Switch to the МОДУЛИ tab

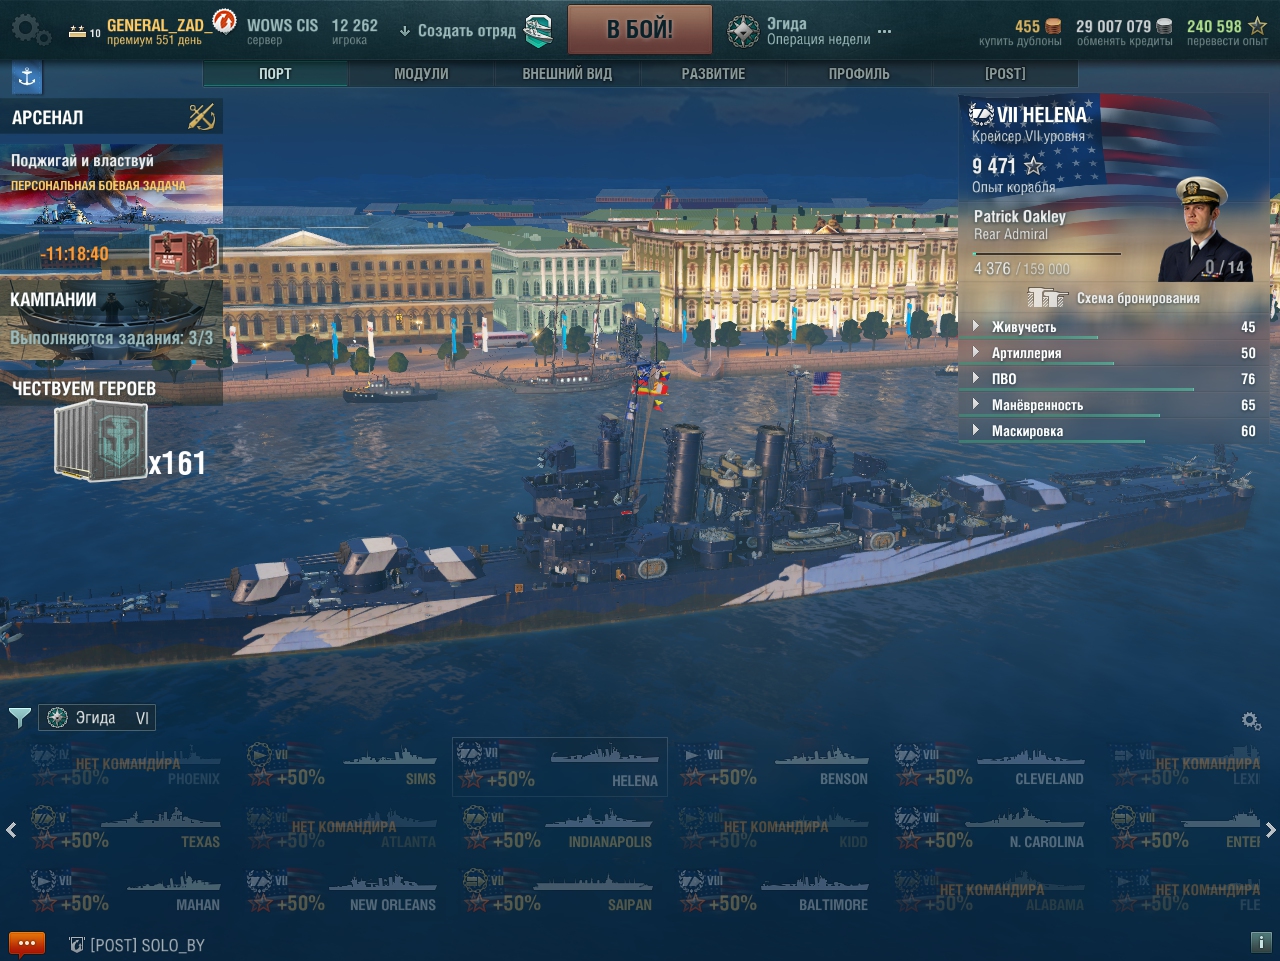421,74
